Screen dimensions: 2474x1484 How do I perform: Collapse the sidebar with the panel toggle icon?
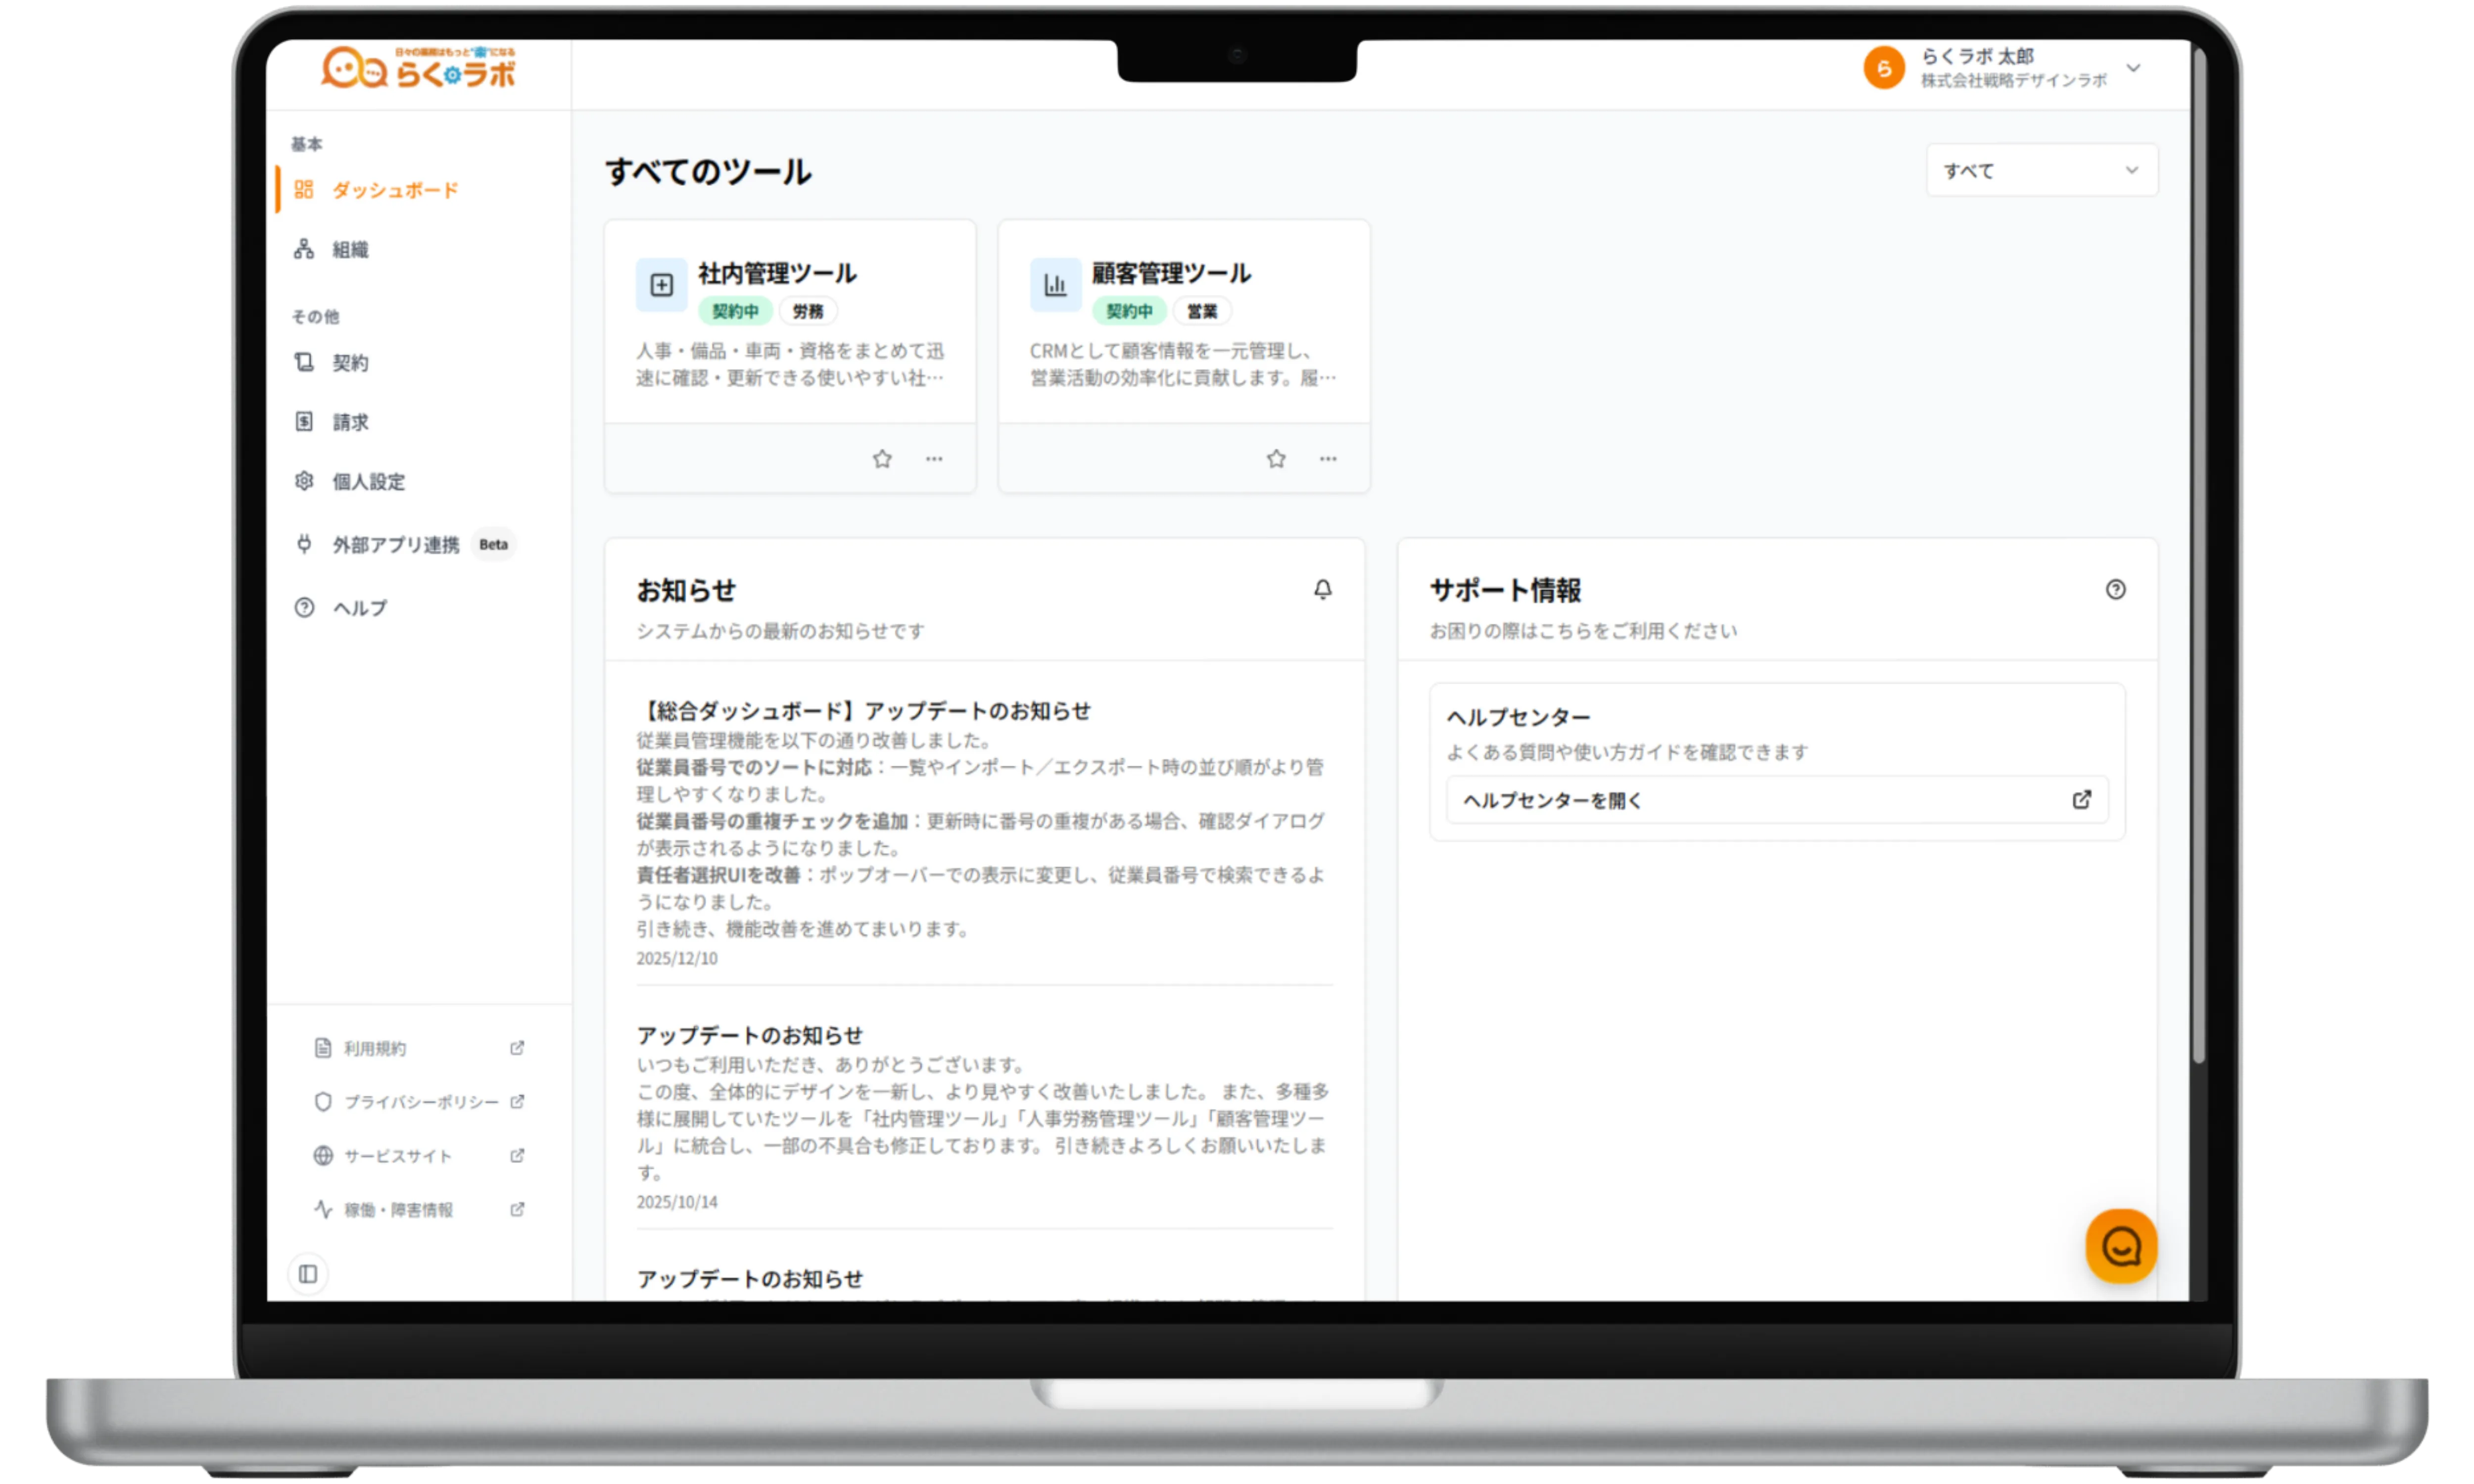pyautogui.click(x=308, y=1274)
